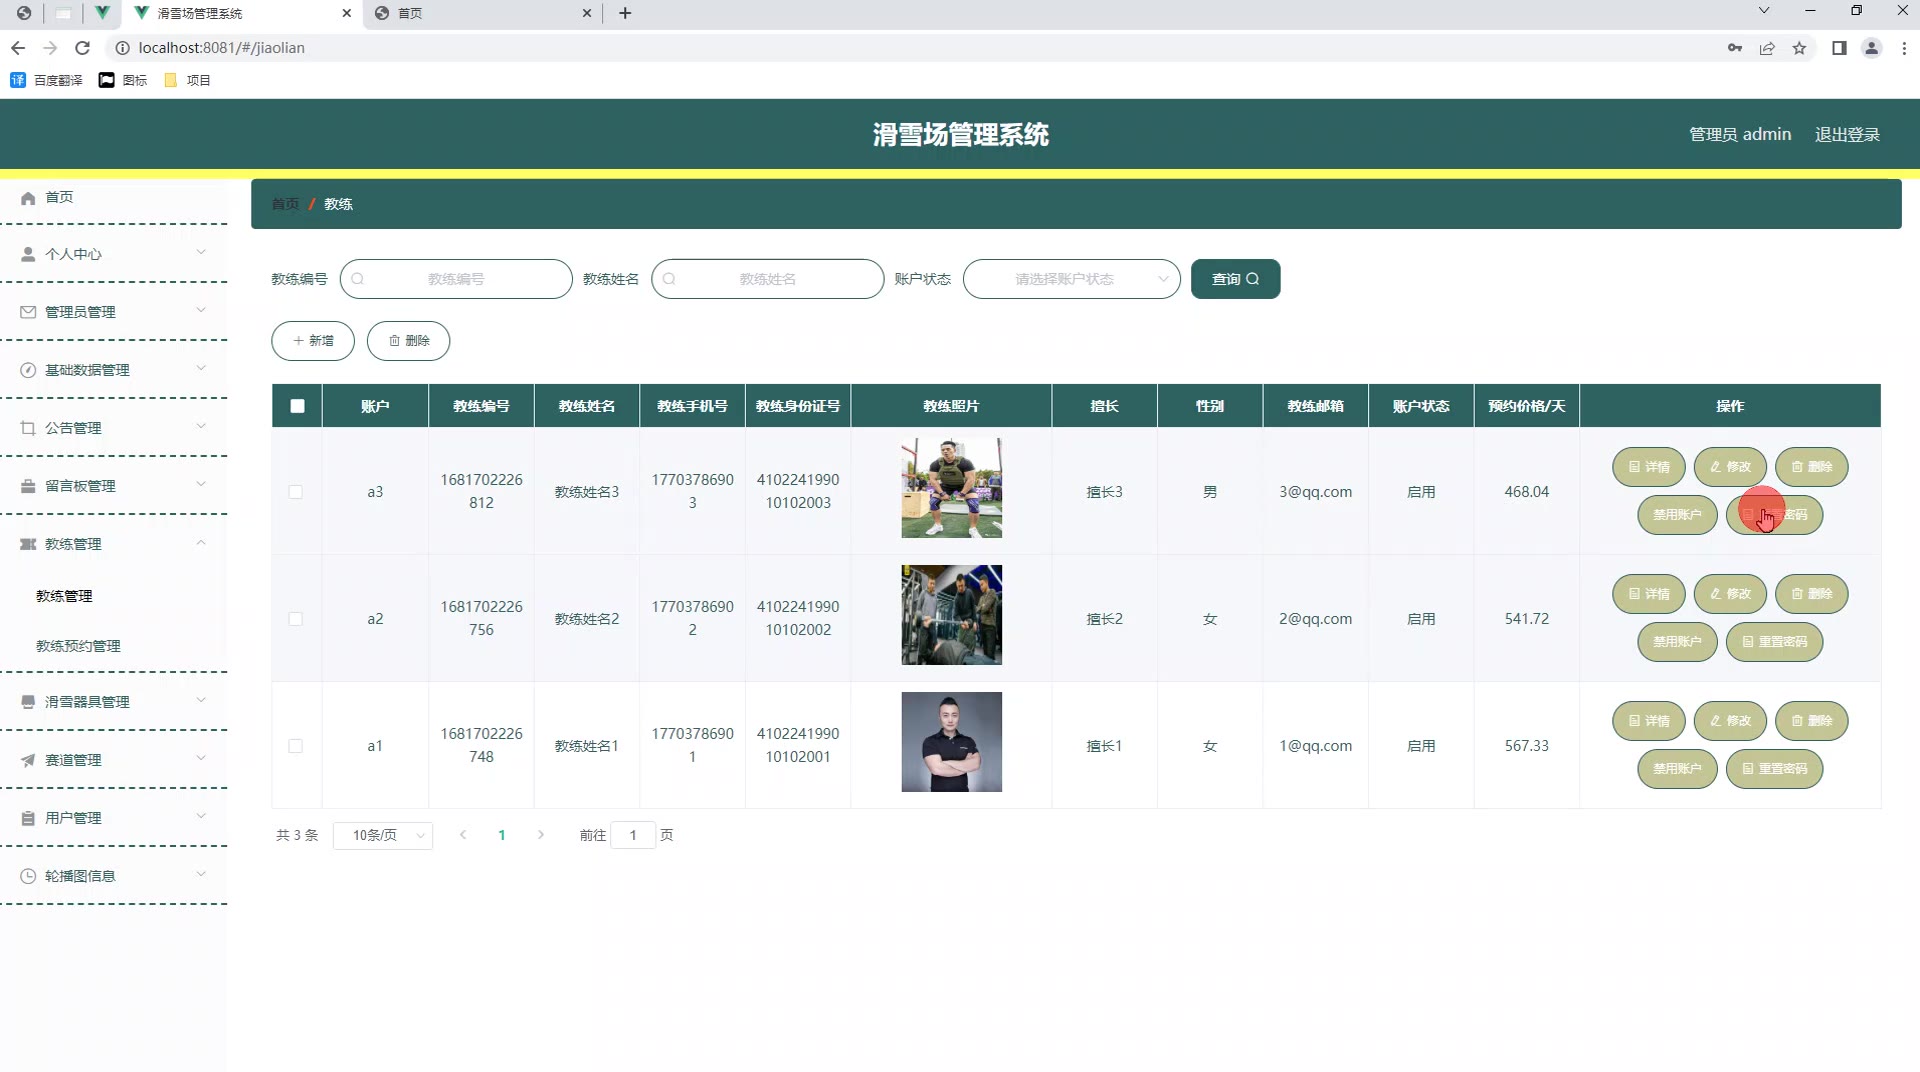Expand the 留言板管理 menu chevron
The height and width of the screenshot is (1072, 1920).
point(201,485)
